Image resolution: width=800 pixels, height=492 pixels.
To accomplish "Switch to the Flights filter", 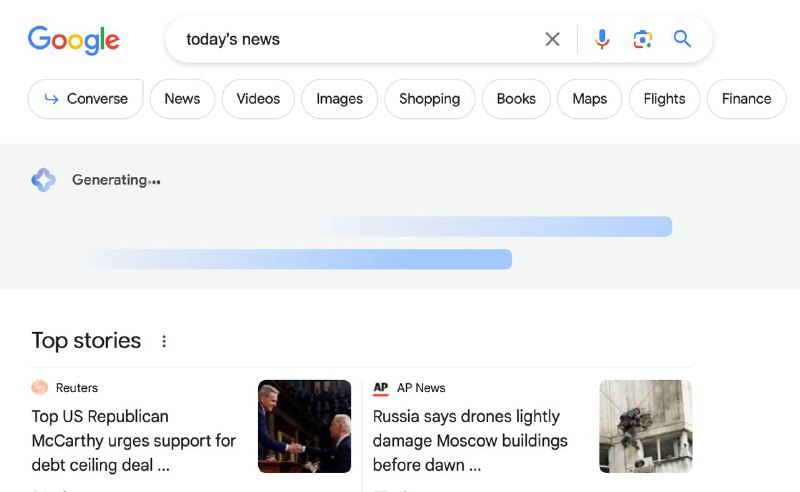I will pyautogui.click(x=664, y=99).
